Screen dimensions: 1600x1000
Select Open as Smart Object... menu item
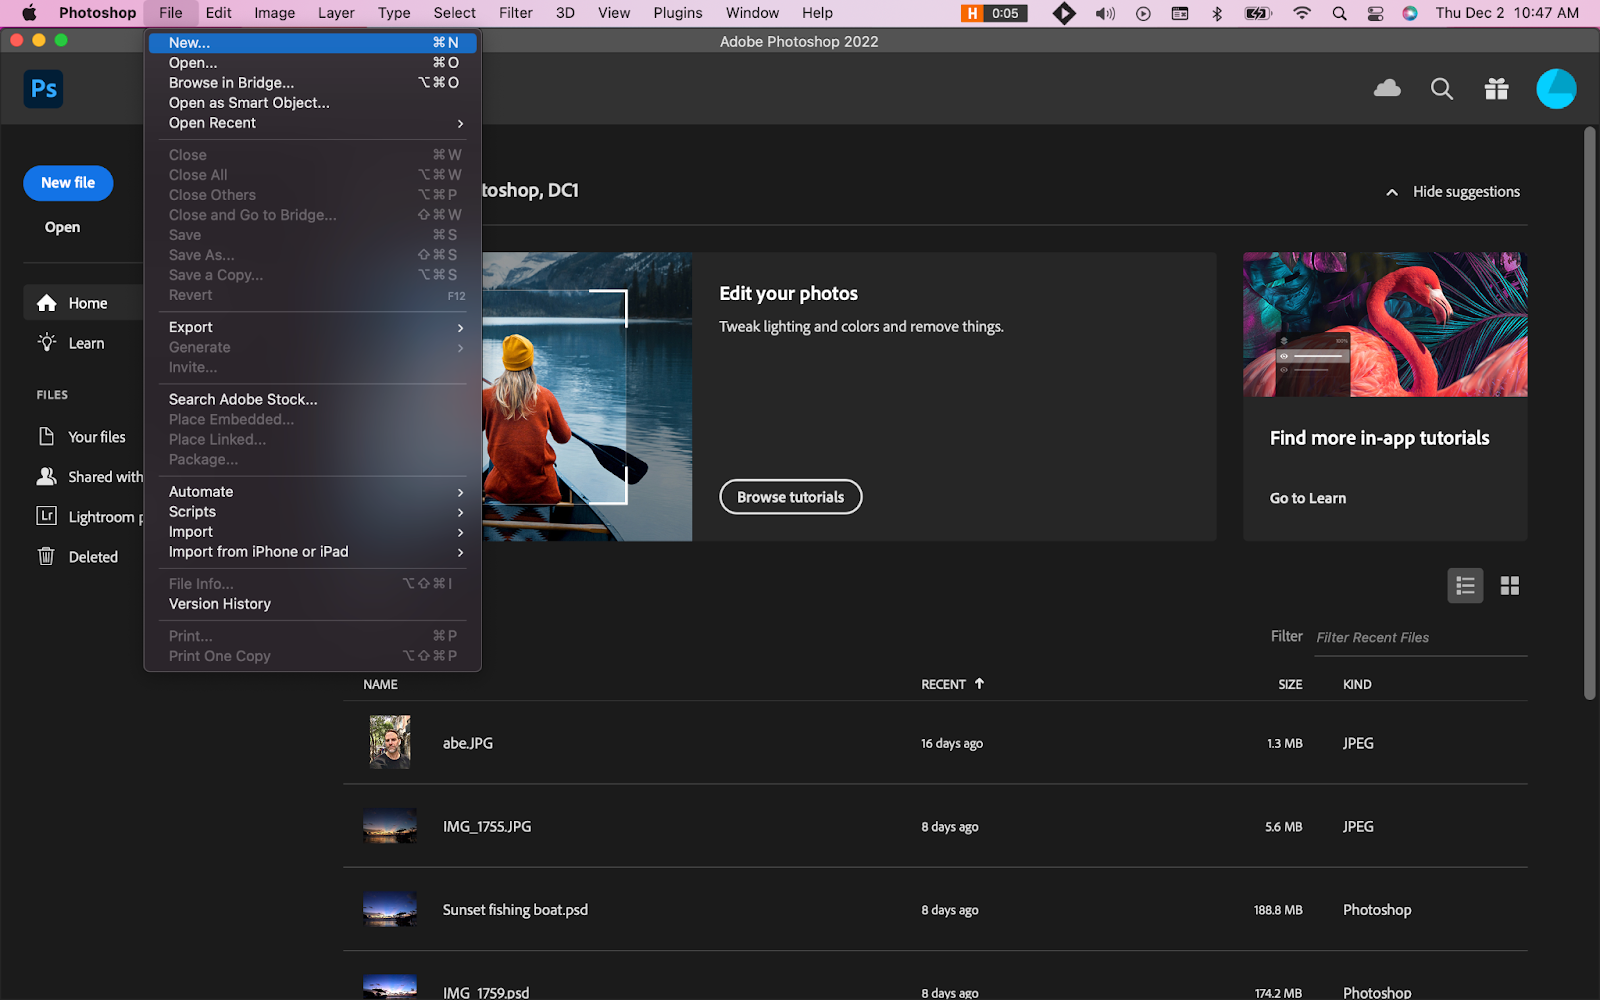tap(313, 103)
